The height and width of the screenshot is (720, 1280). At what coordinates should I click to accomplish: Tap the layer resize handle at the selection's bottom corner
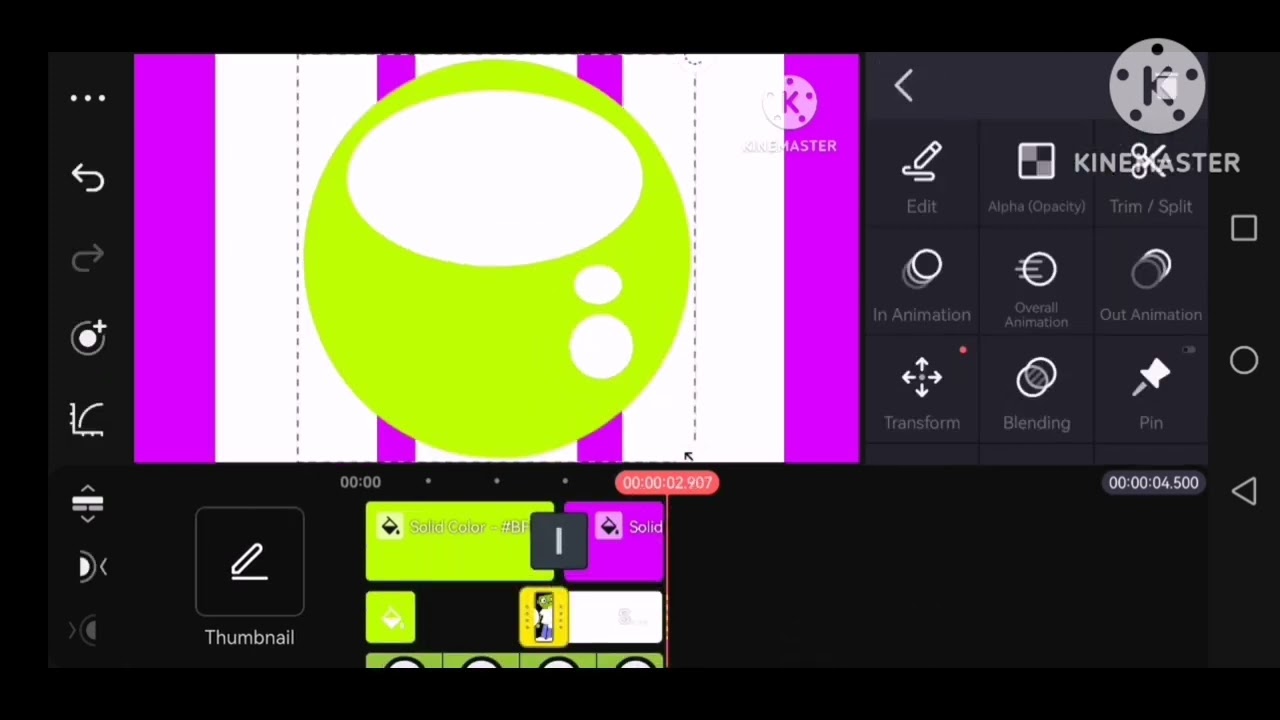click(689, 456)
